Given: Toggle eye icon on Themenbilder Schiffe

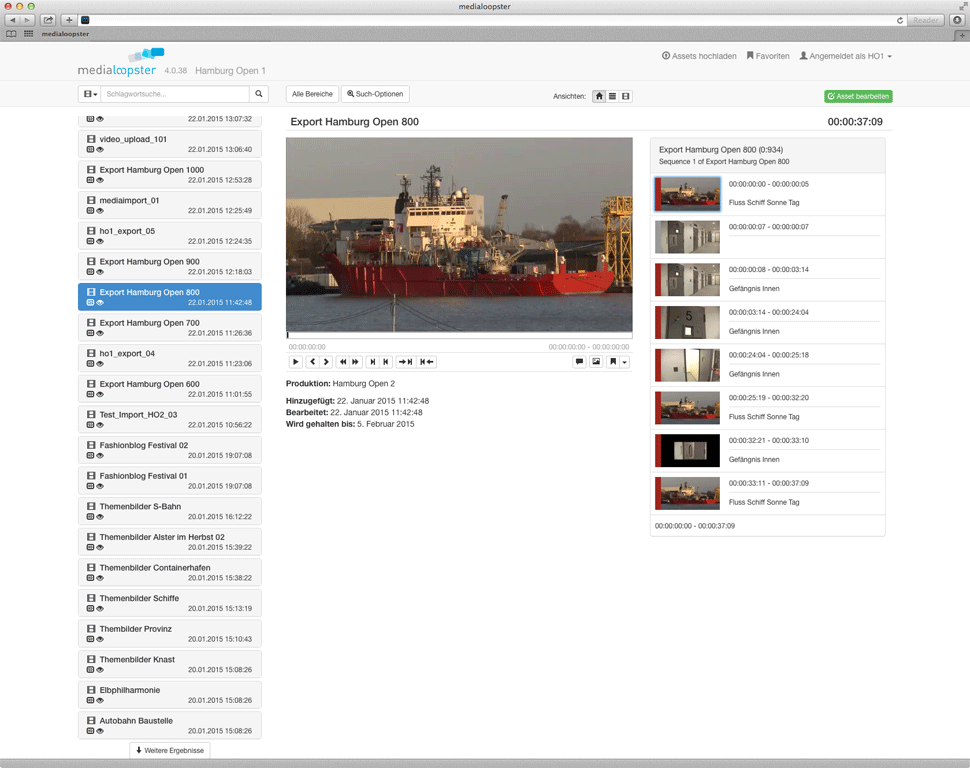Looking at the screenshot, I should click(100, 609).
